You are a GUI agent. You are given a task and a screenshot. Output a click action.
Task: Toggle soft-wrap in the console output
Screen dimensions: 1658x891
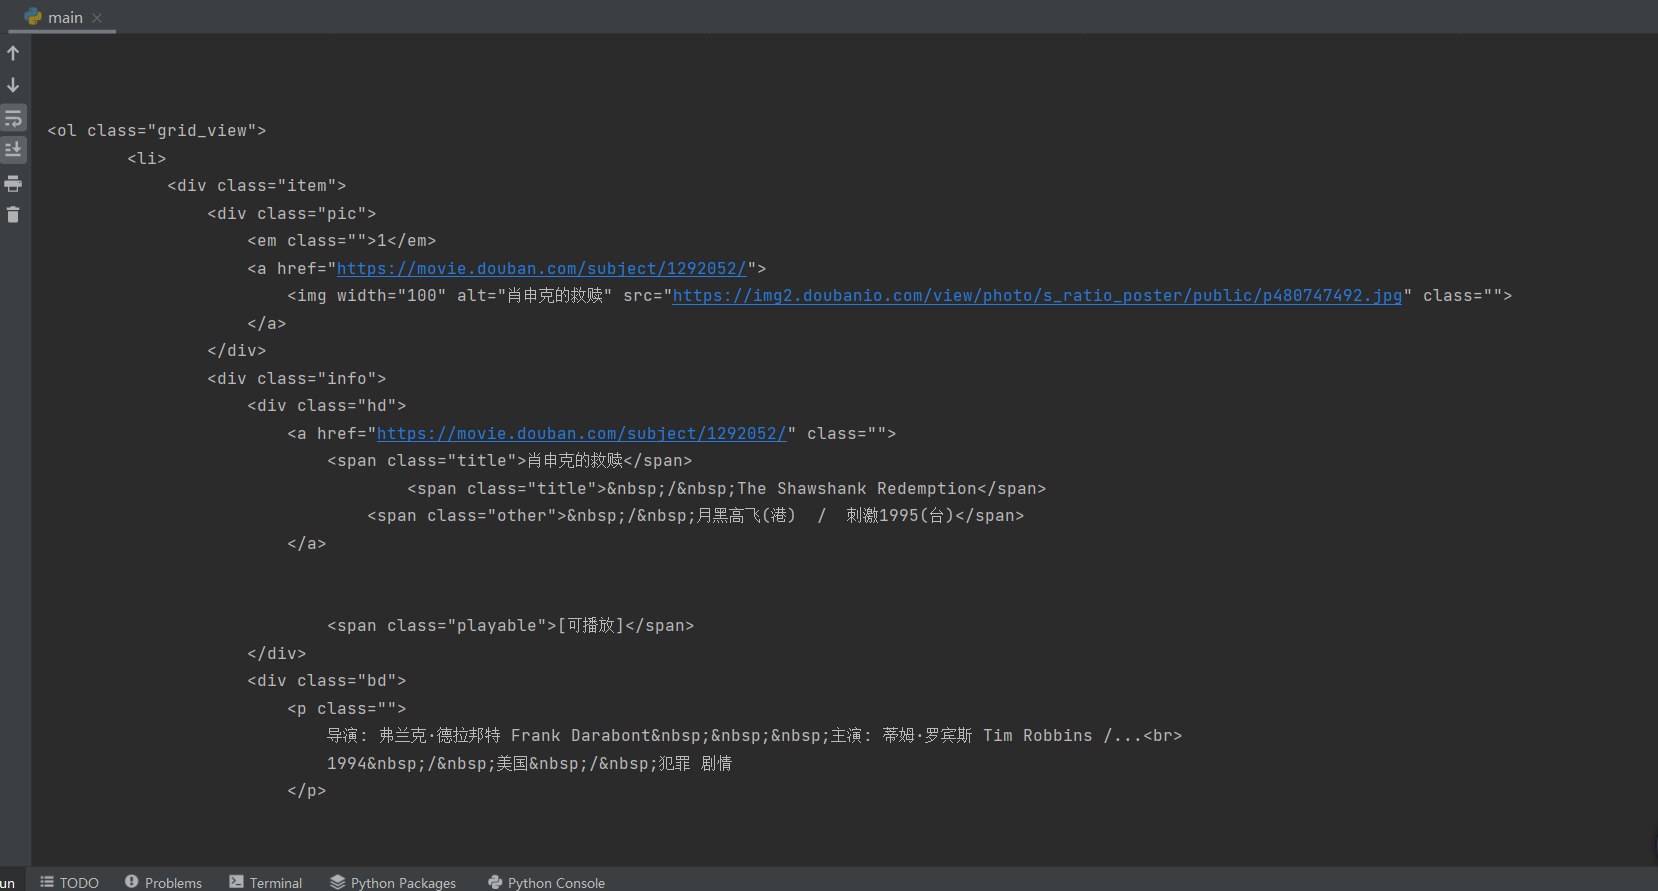pyautogui.click(x=13, y=118)
